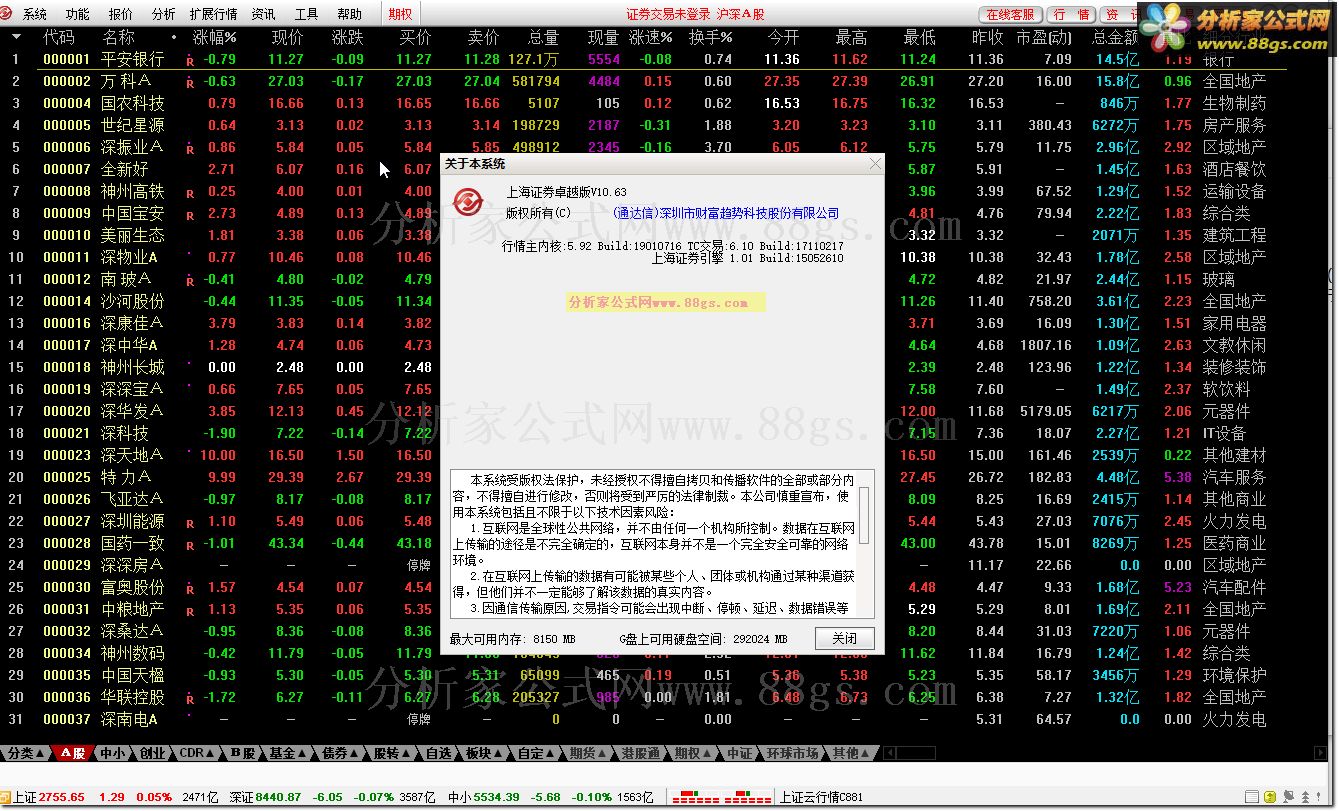
Task: Click the 关闭 button in About dialog
Action: coord(844,639)
